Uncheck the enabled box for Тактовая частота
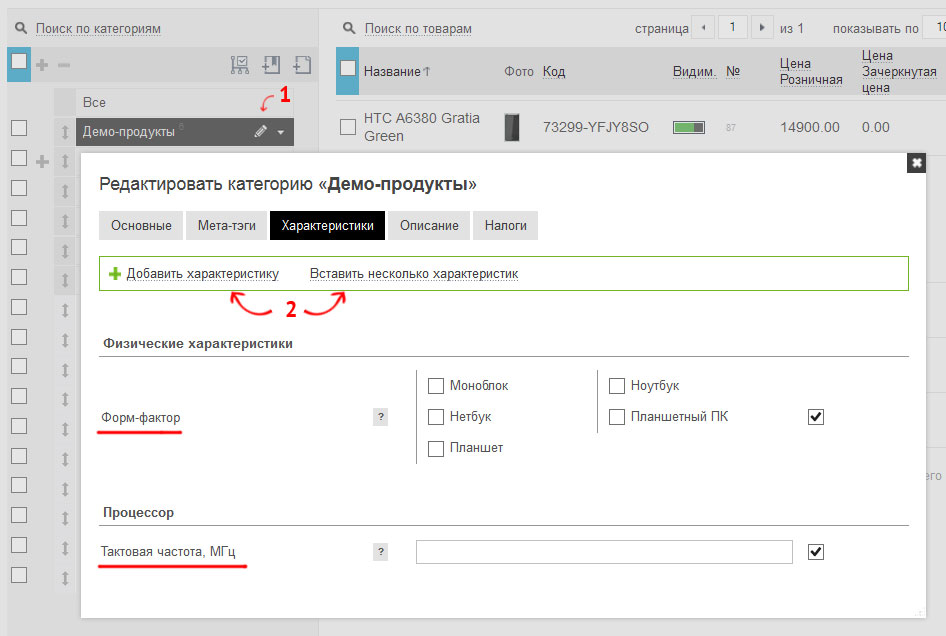The height and width of the screenshot is (636, 946). pos(816,552)
